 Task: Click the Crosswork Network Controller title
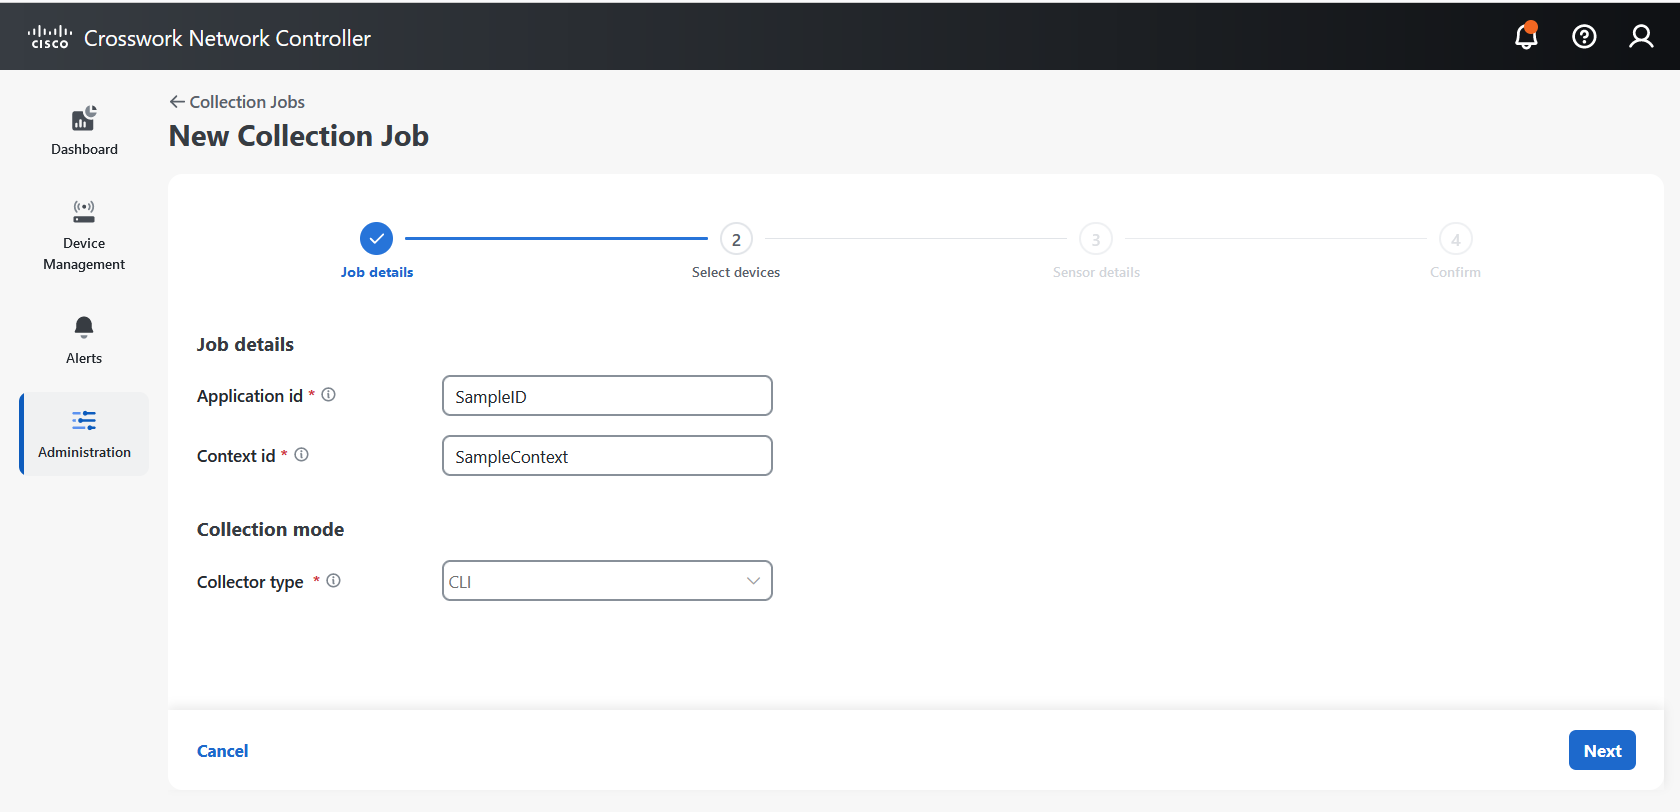click(227, 38)
